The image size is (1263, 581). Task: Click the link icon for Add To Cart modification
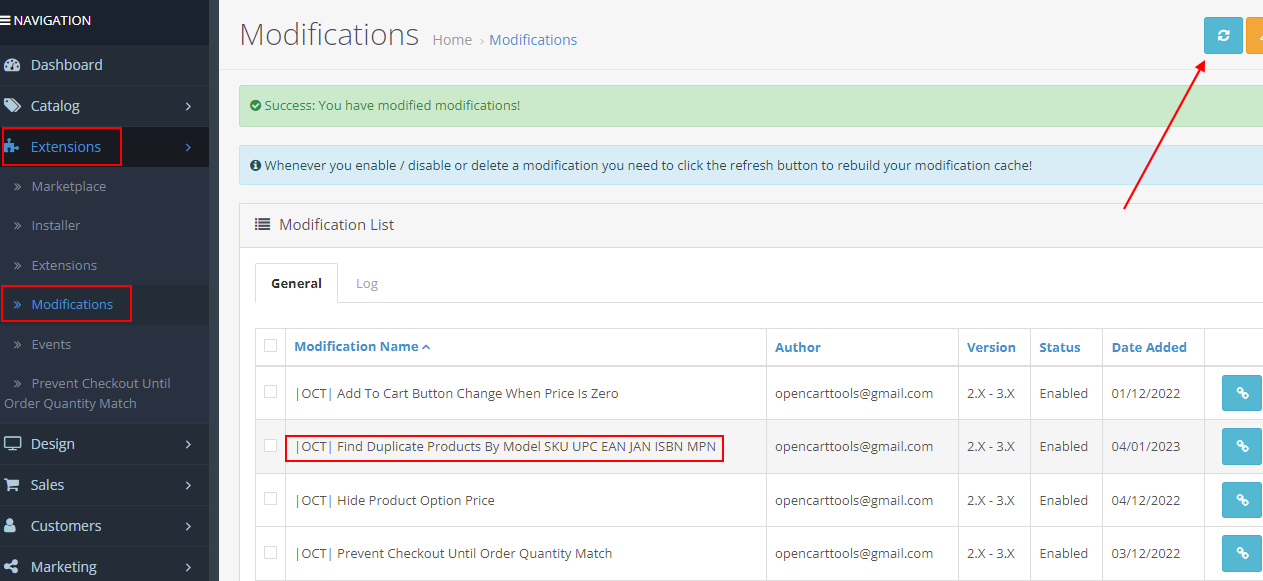pos(1242,393)
